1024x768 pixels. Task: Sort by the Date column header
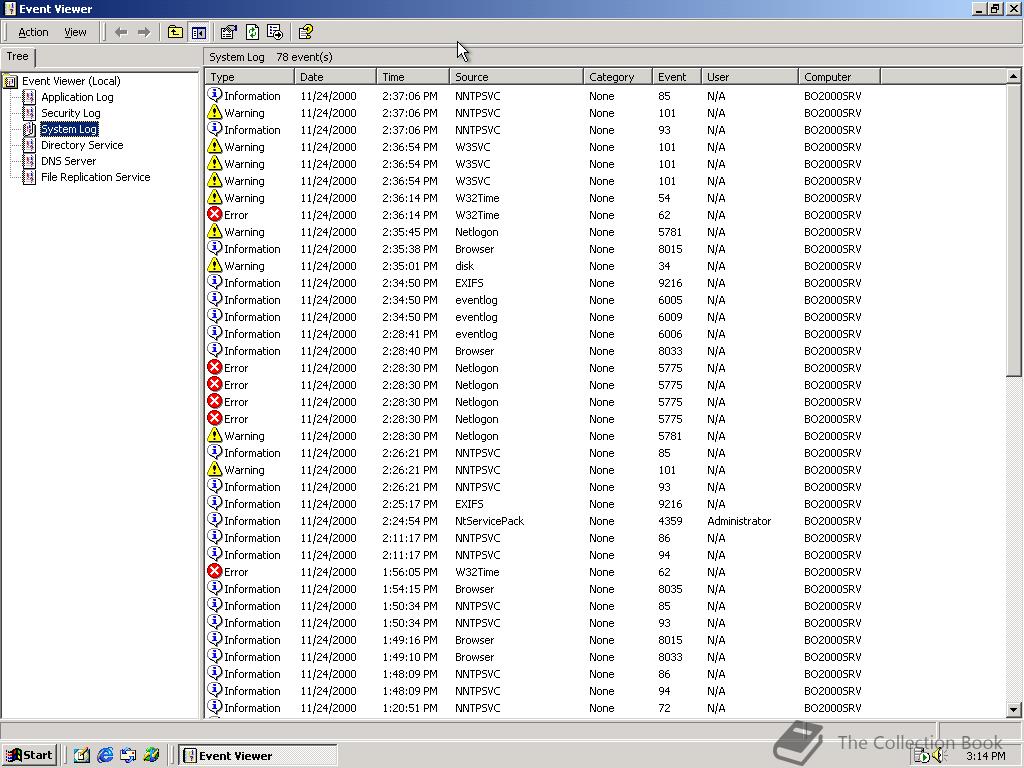[335, 76]
